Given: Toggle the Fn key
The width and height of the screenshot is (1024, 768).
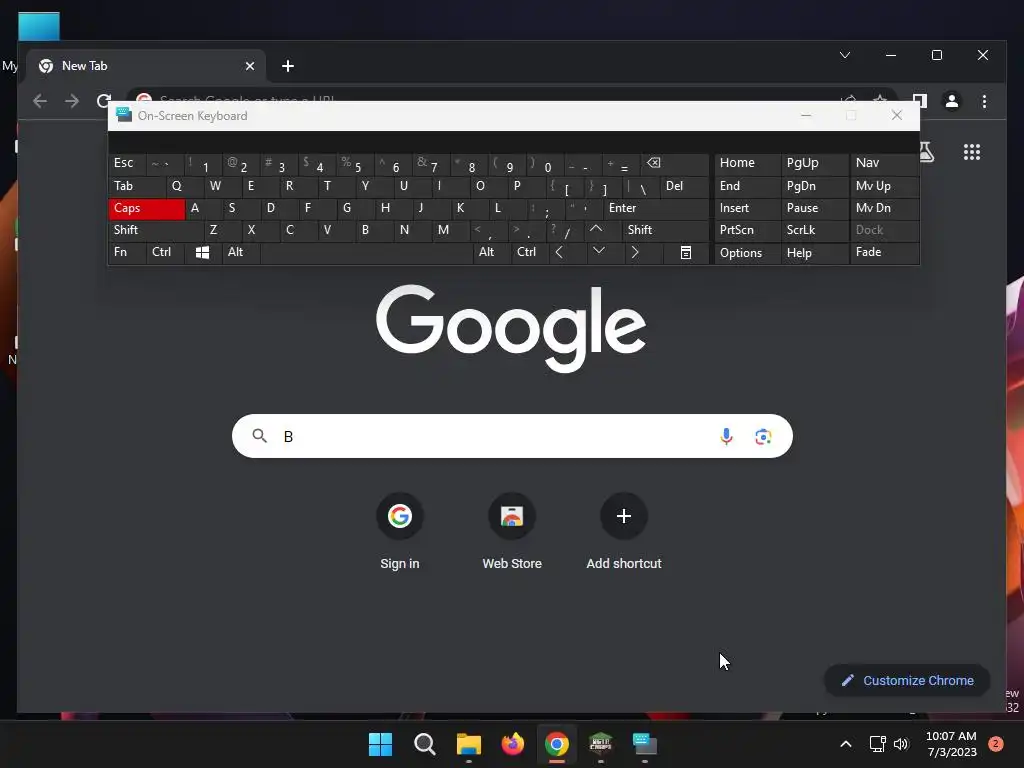Looking at the screenshot, I should click(x=127, y=252).
